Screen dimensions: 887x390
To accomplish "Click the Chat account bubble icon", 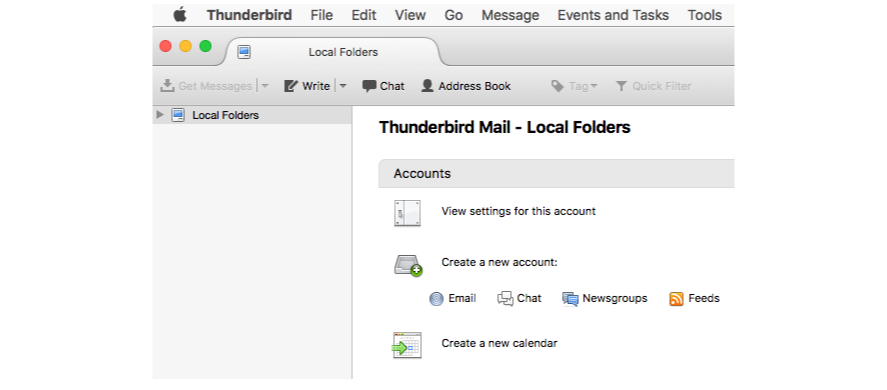I will click(x=505, y=299).
